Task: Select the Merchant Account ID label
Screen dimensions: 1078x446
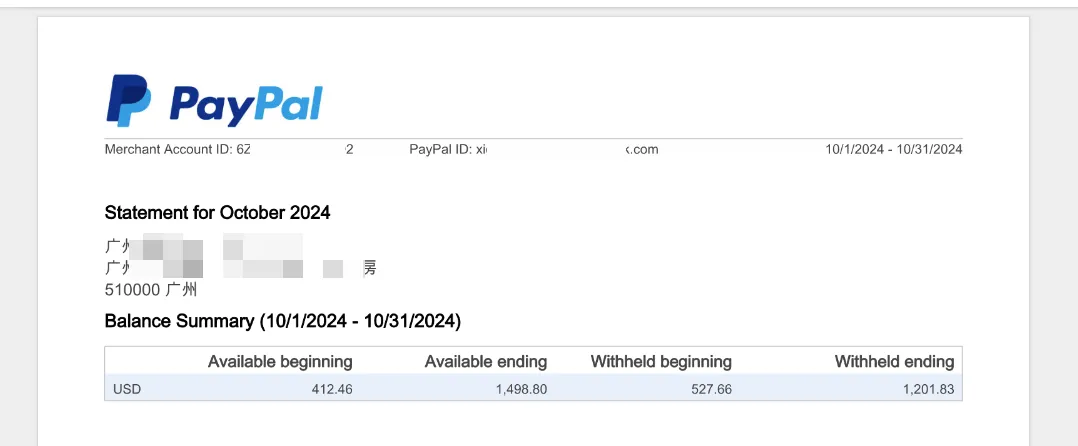Action: [168, 149]
